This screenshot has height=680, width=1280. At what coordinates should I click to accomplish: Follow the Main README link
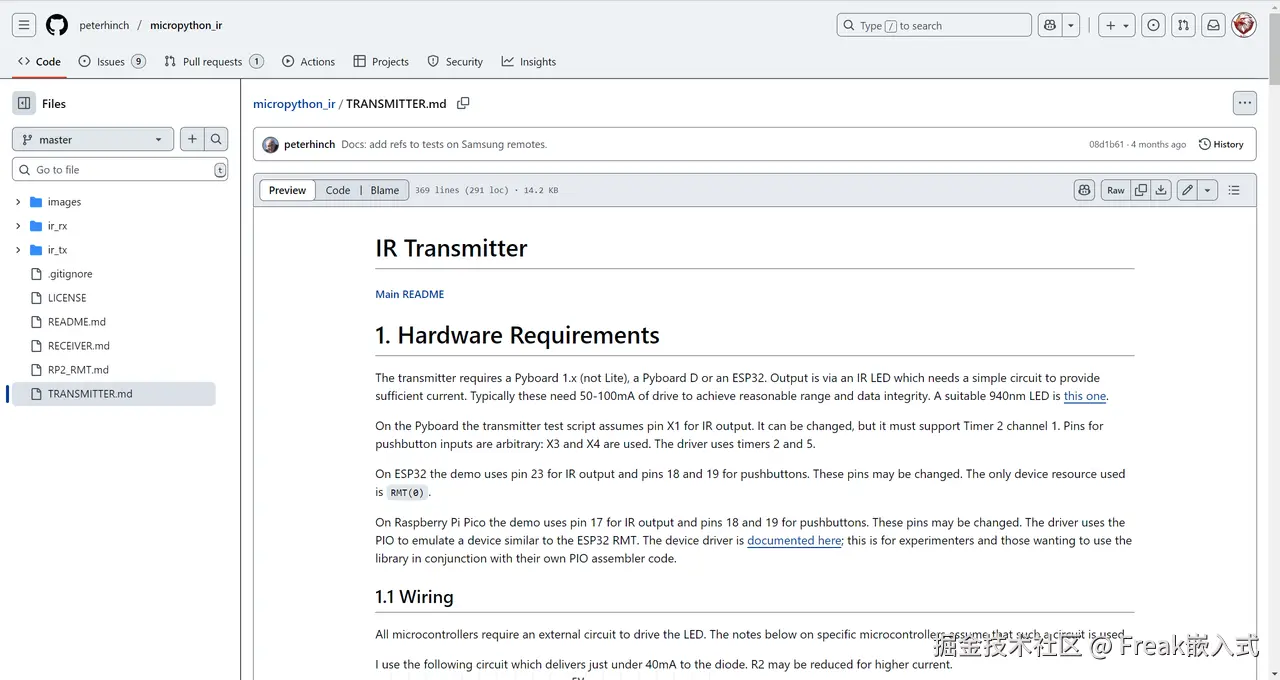click(410, 294)
